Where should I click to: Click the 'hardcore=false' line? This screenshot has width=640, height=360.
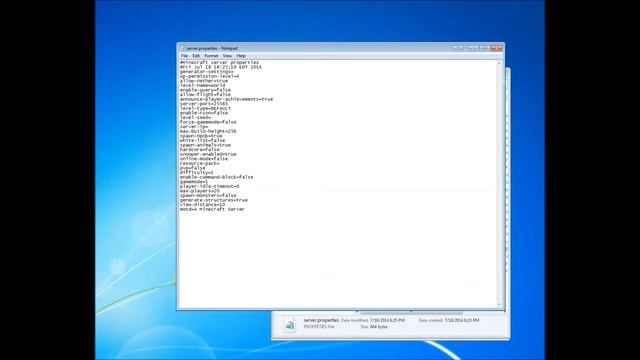(x=200, y=149)
